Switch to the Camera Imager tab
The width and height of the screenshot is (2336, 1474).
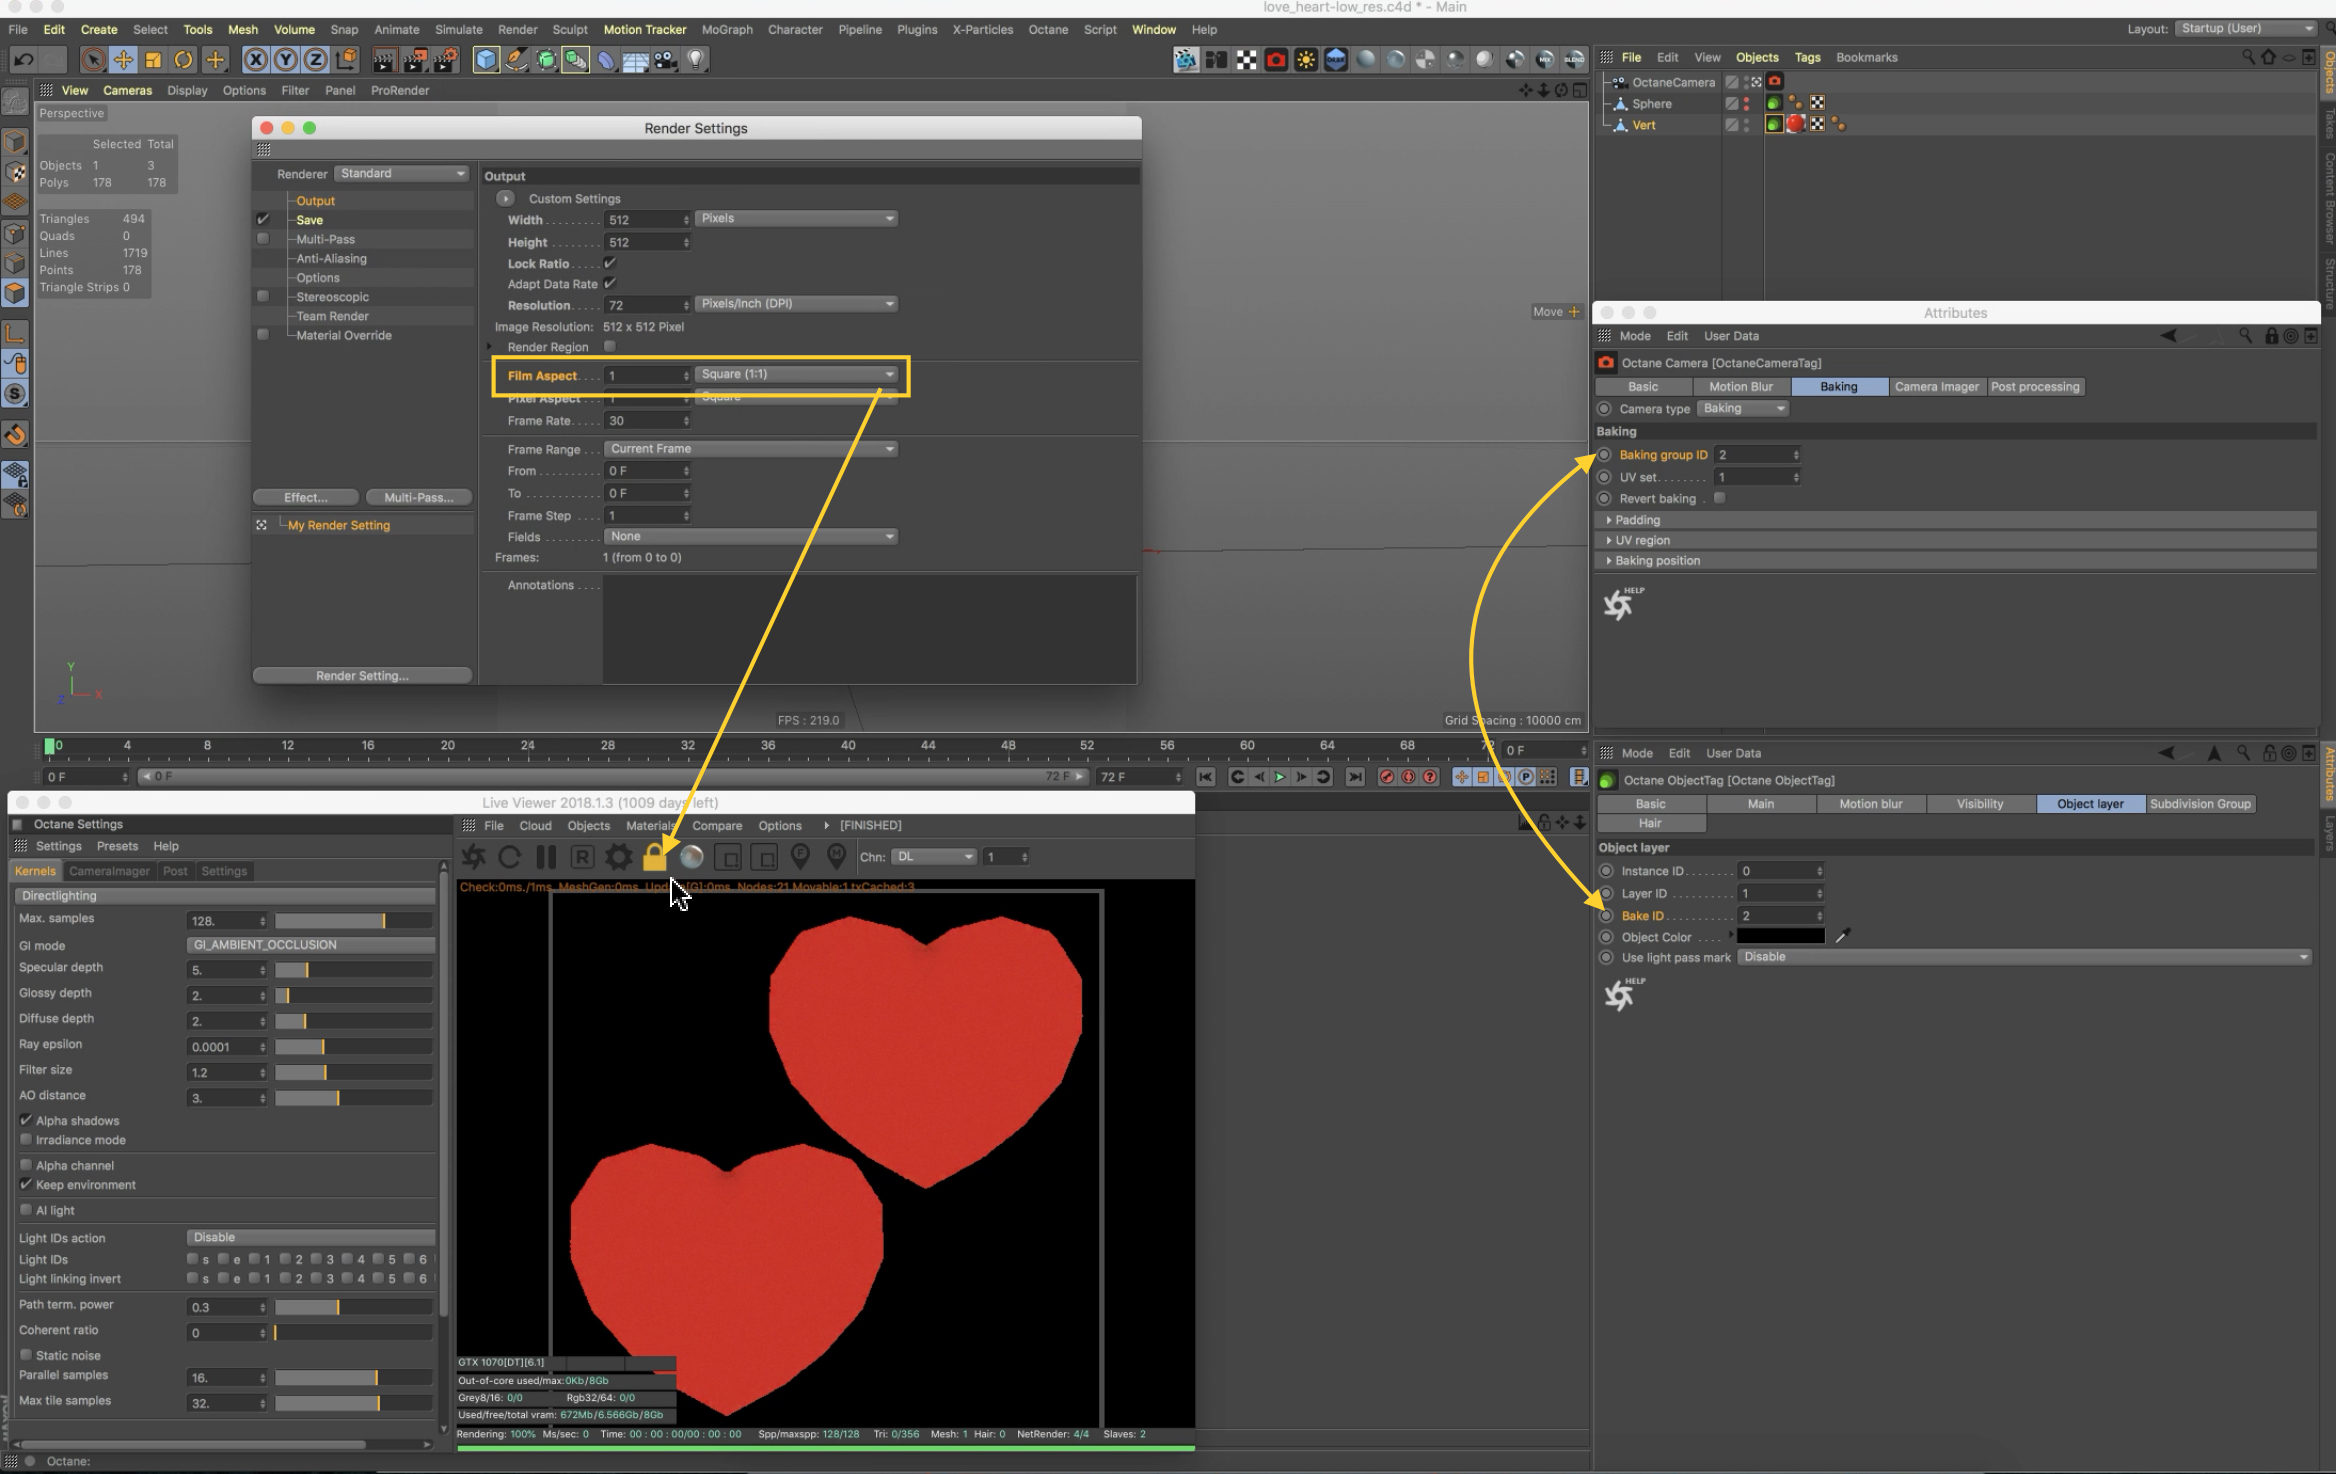(x=1936, y=387)
